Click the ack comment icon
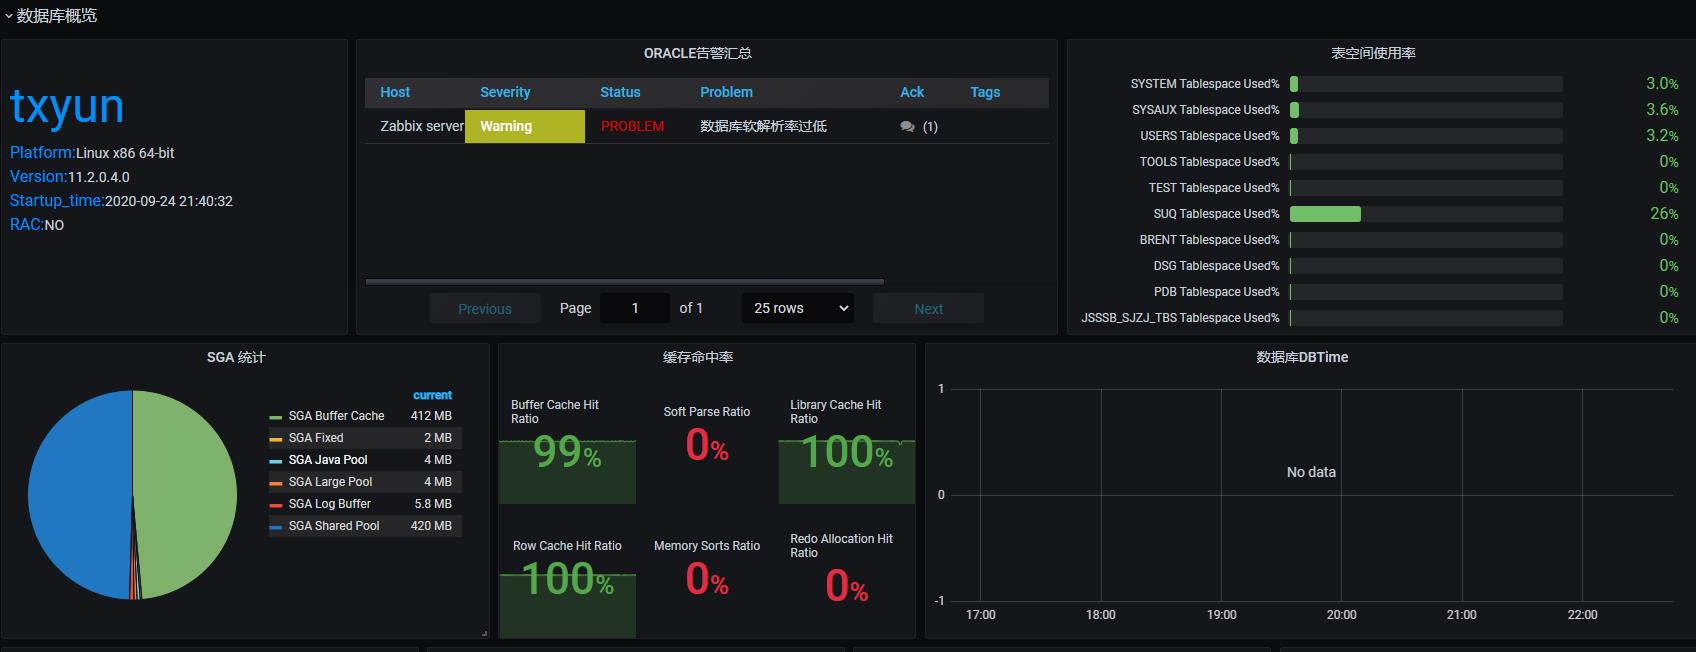 pyautogui.click(x=907, y=127)
